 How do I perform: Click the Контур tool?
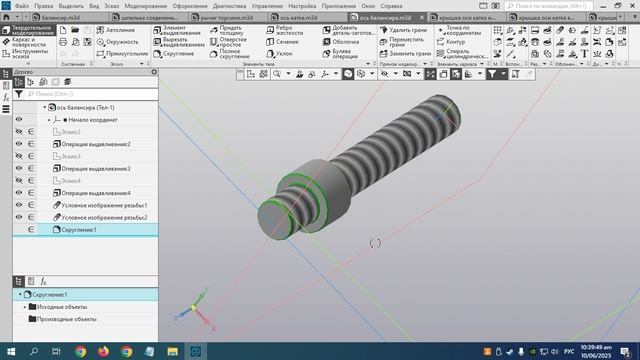pyautogui.click(x=451, y=42)
